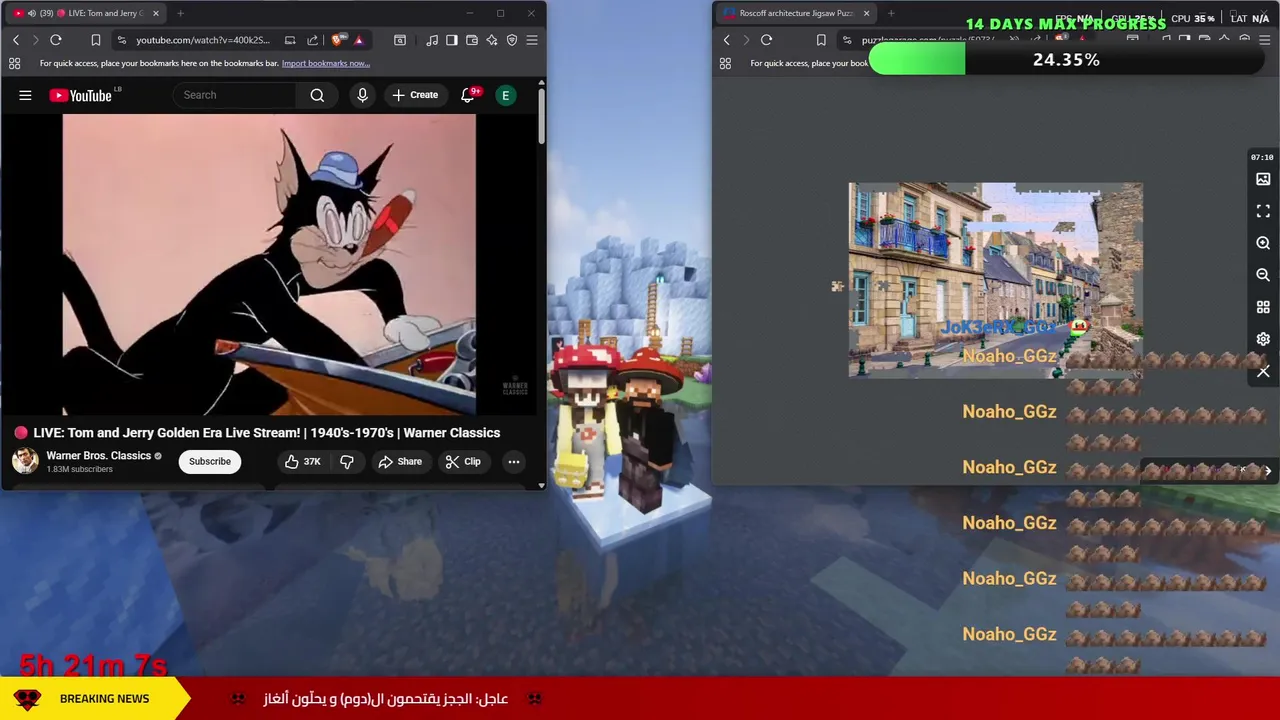1280x720 pixels.
Task: Reload the puzzle garage page
Action: click(766, 40)
